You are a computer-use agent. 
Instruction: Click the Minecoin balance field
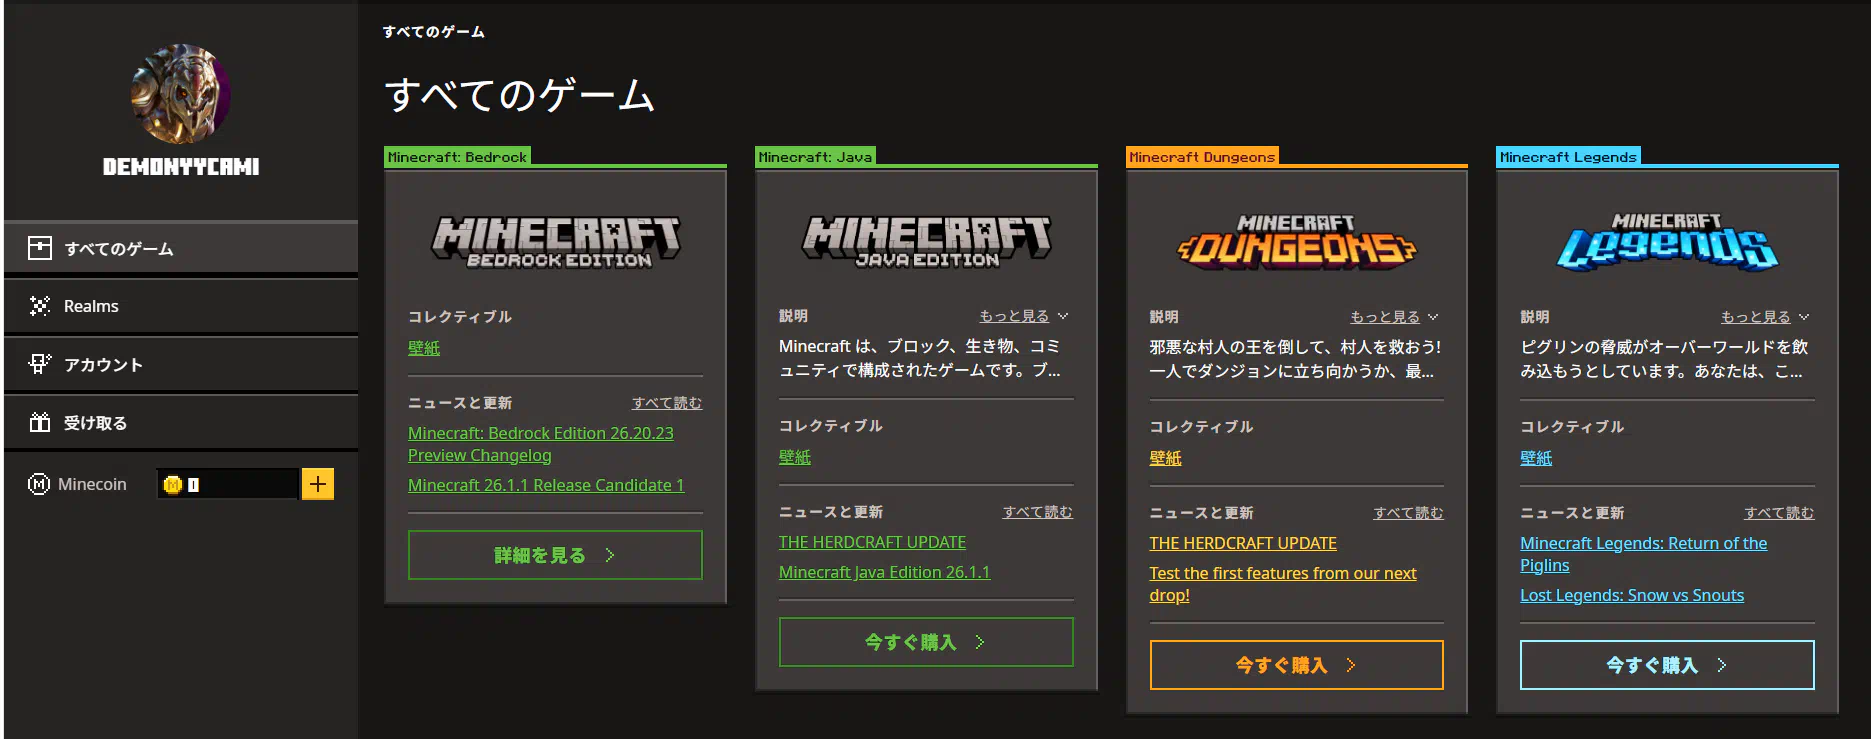(228, 484)
